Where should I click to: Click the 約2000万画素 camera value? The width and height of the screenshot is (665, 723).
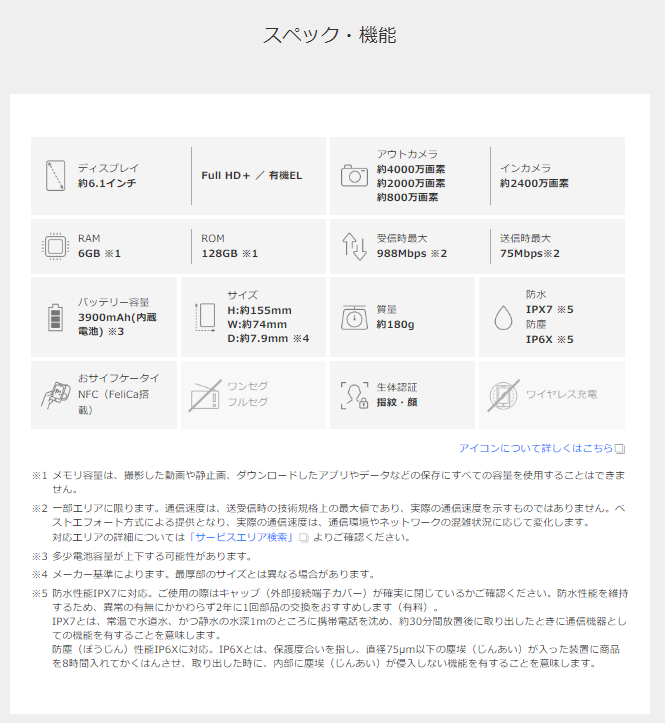(x=411, y=183)
